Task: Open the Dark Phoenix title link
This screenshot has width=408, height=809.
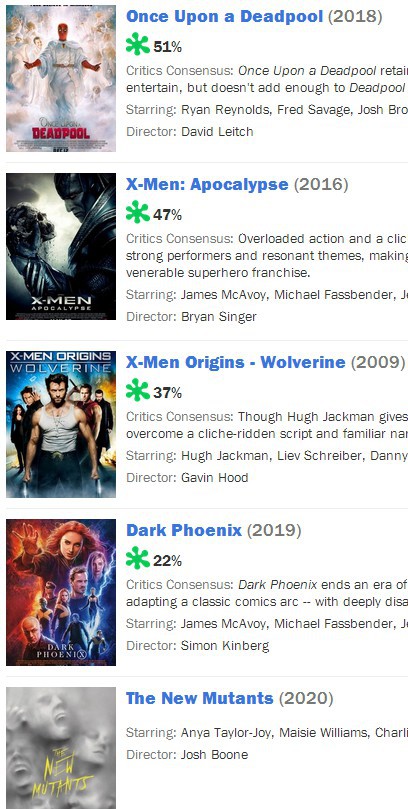Action: [184, 530]
